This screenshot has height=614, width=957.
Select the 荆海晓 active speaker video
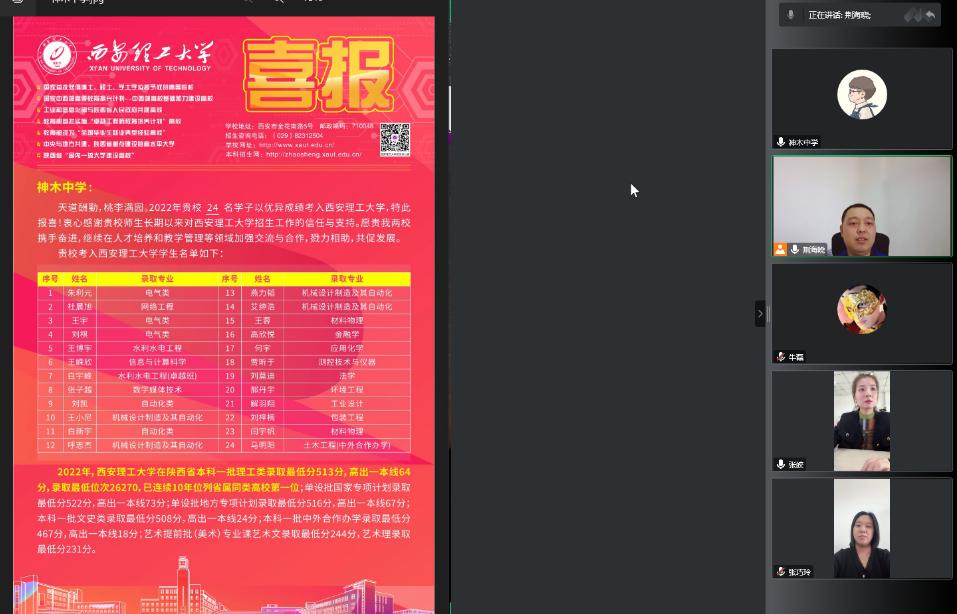[861, 205]
